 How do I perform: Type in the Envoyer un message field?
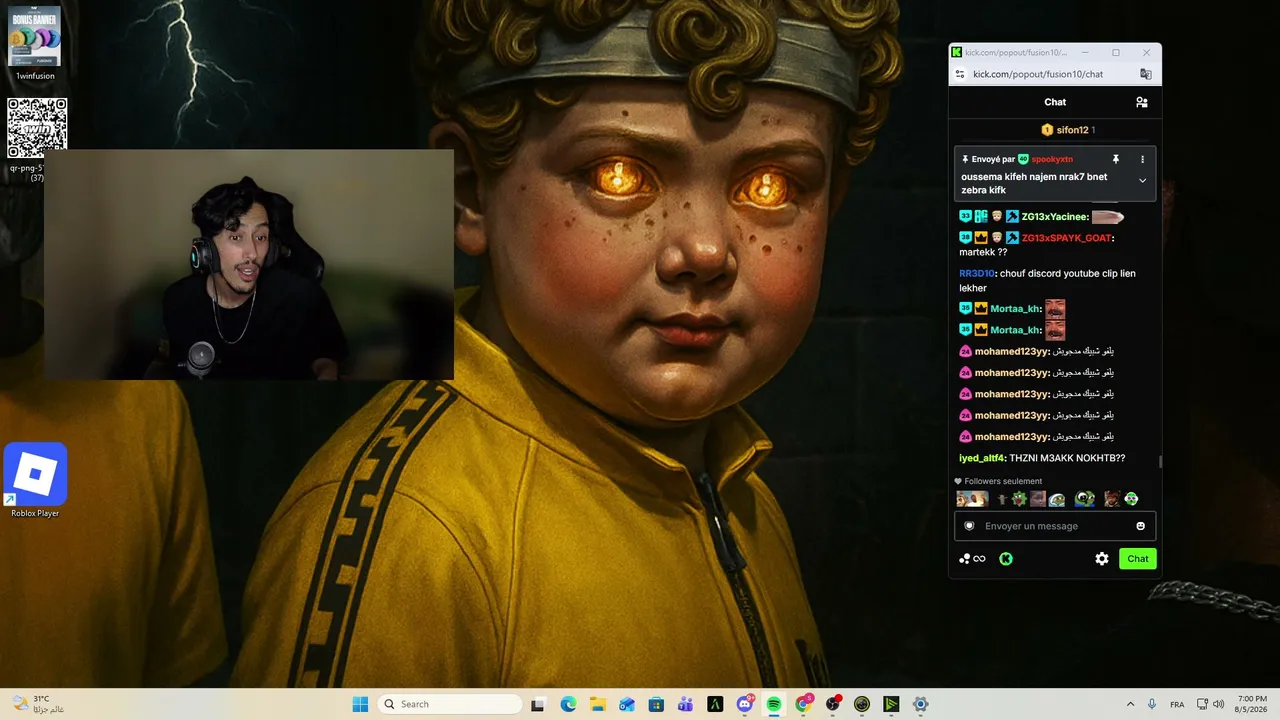pos(1055,526)
